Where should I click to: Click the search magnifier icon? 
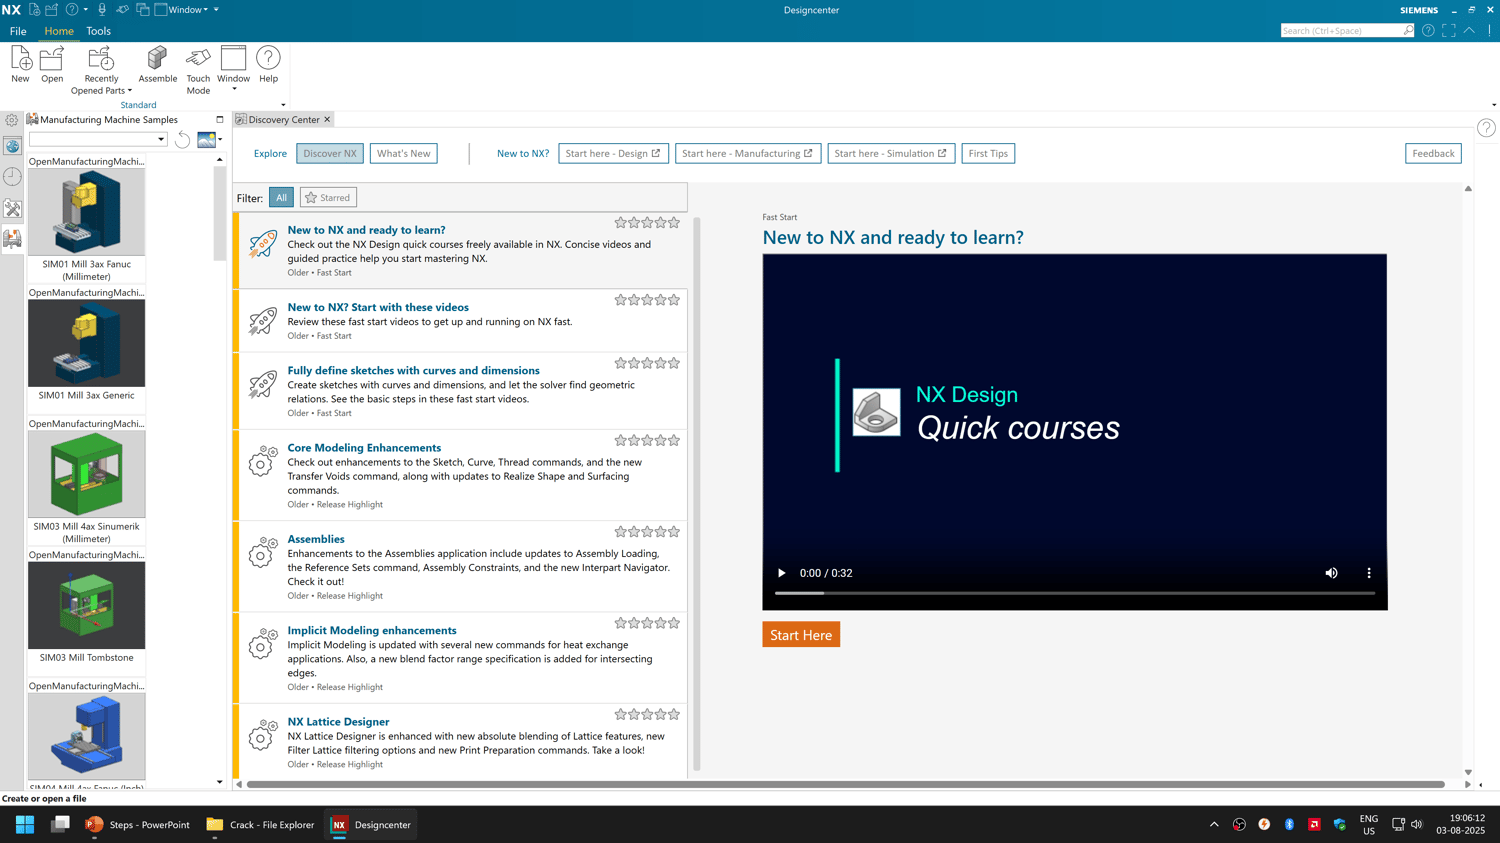tap(1408, 31)
